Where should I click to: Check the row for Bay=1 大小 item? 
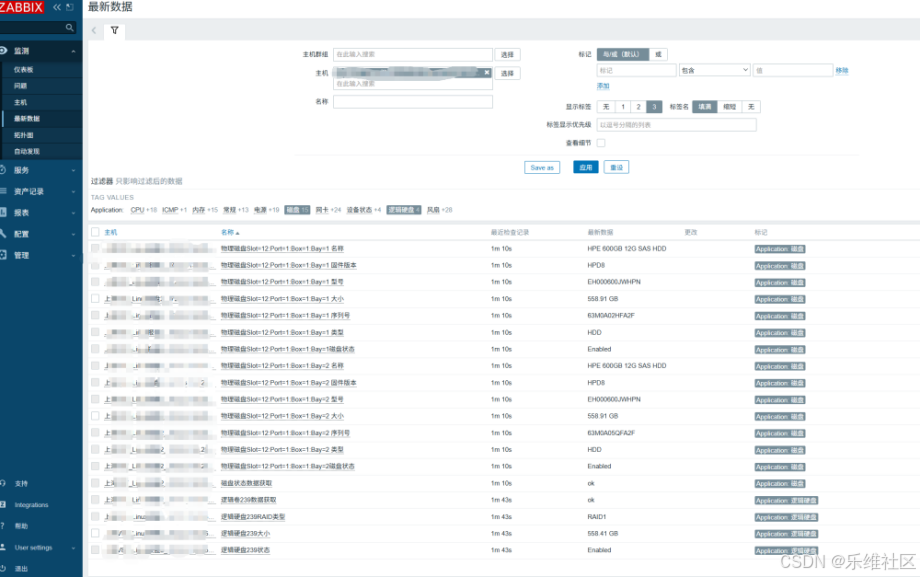(95, 298)
